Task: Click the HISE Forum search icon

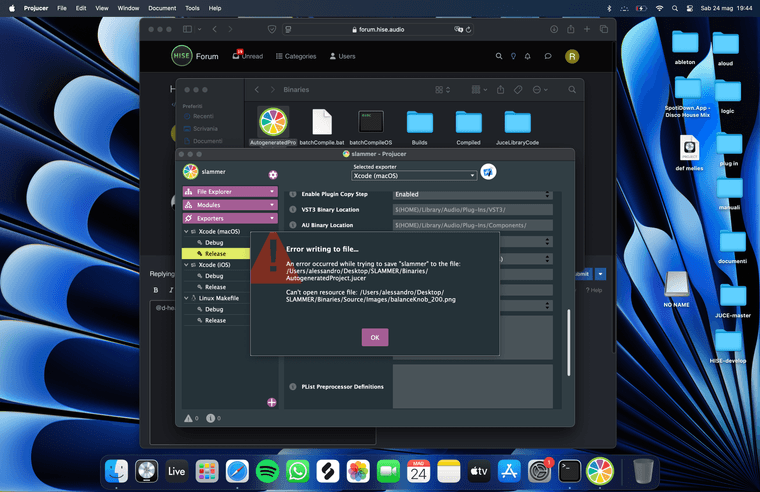Action: [499, 56]
